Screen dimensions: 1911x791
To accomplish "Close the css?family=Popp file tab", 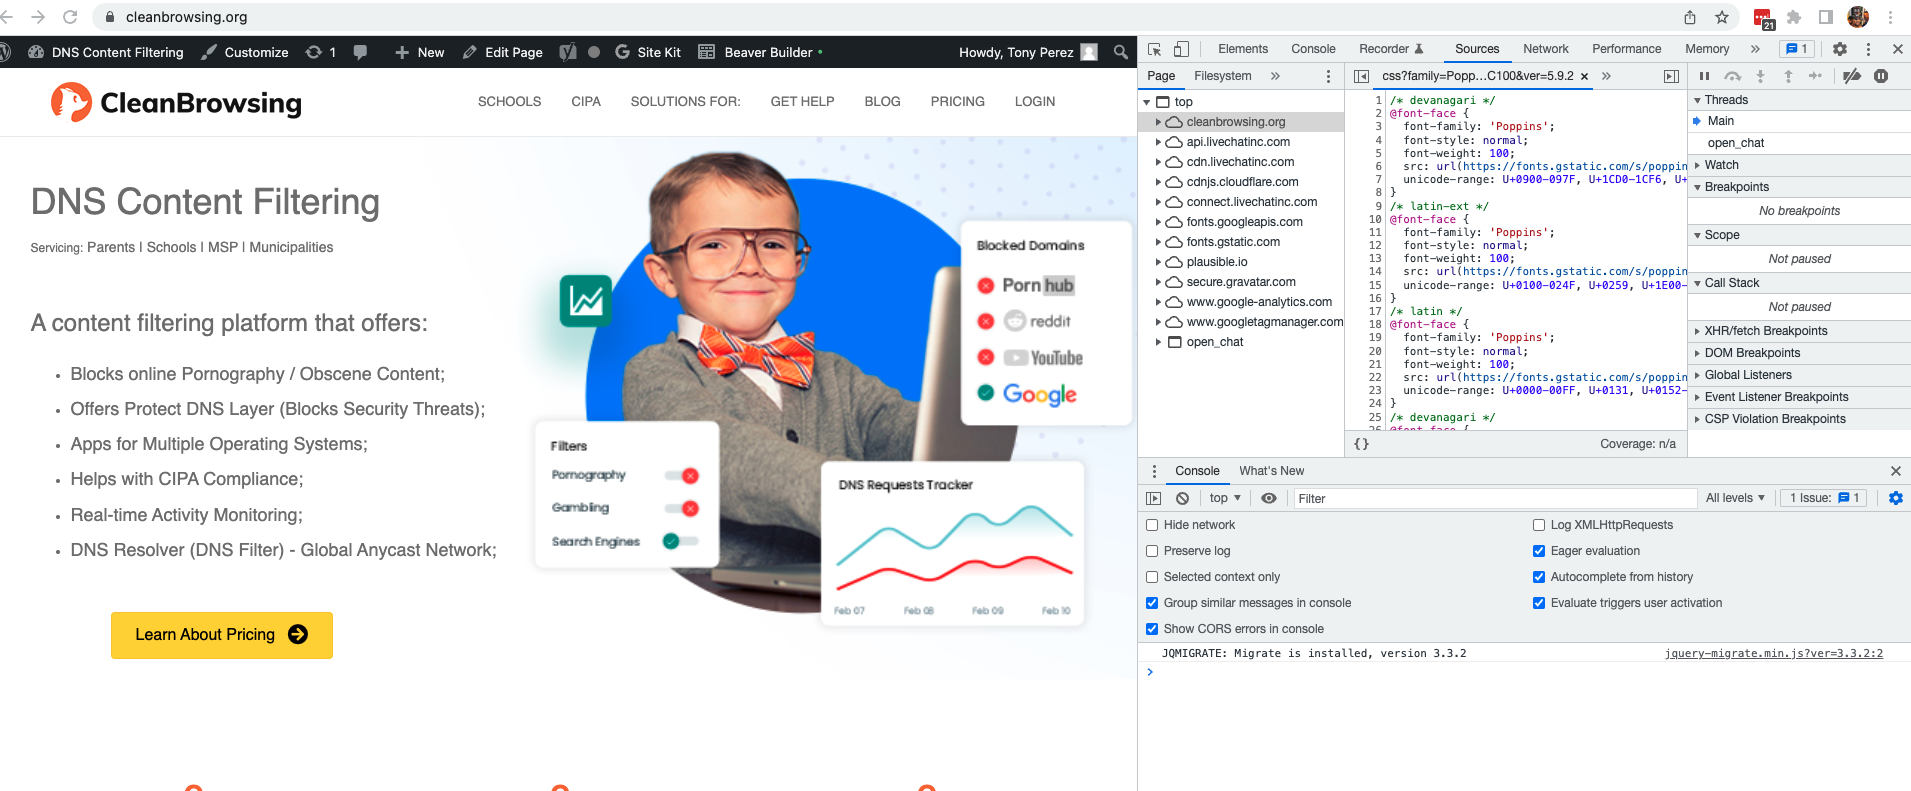I will [x=1584, y=76].
